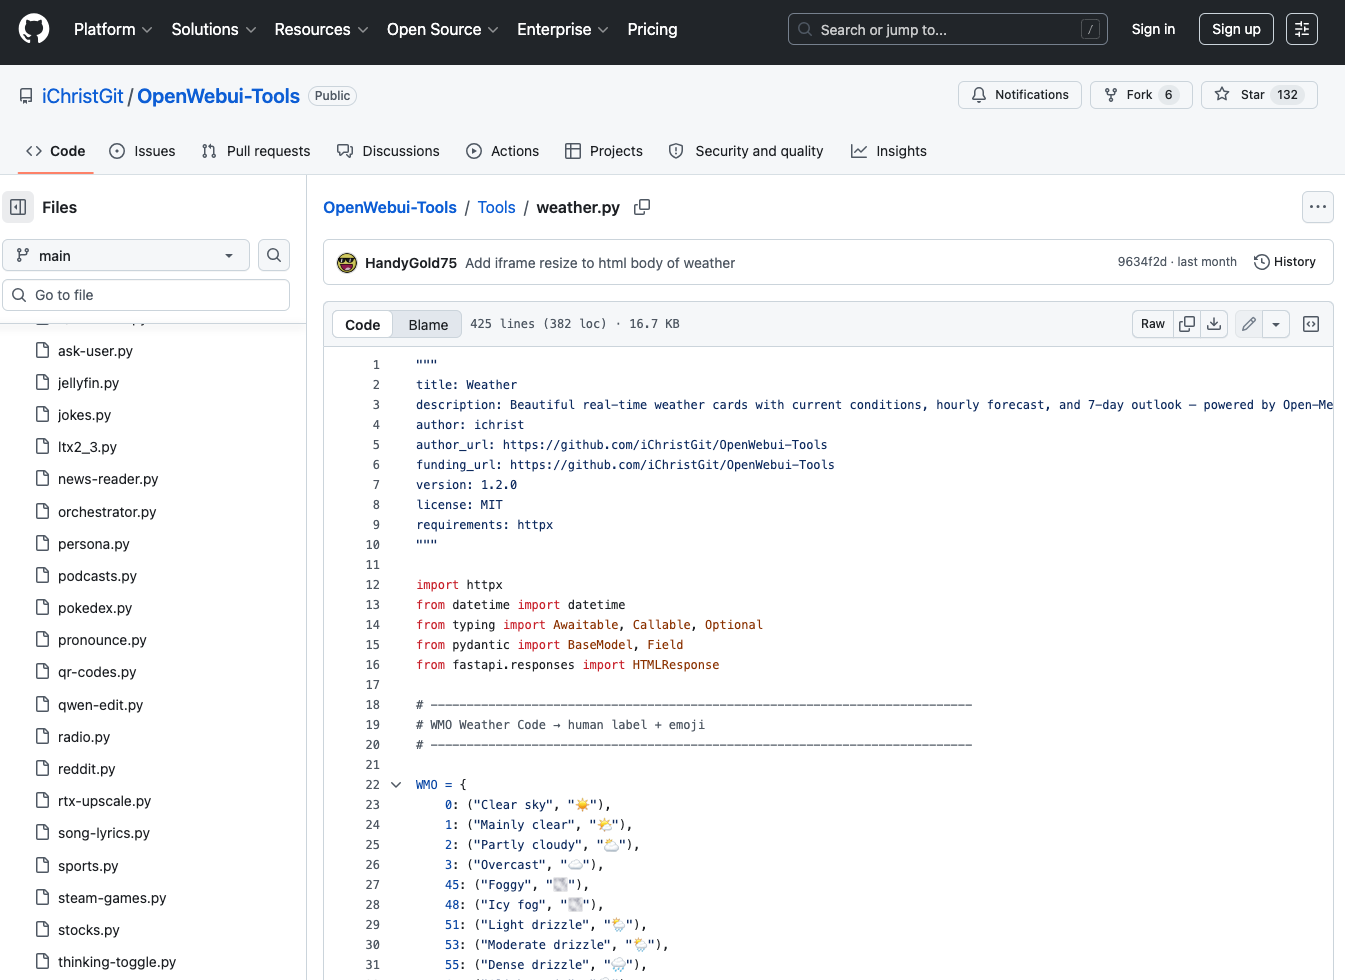1345x980 pixels.
Task: Click the Sign up button
Action: [x=1236, y=29]
